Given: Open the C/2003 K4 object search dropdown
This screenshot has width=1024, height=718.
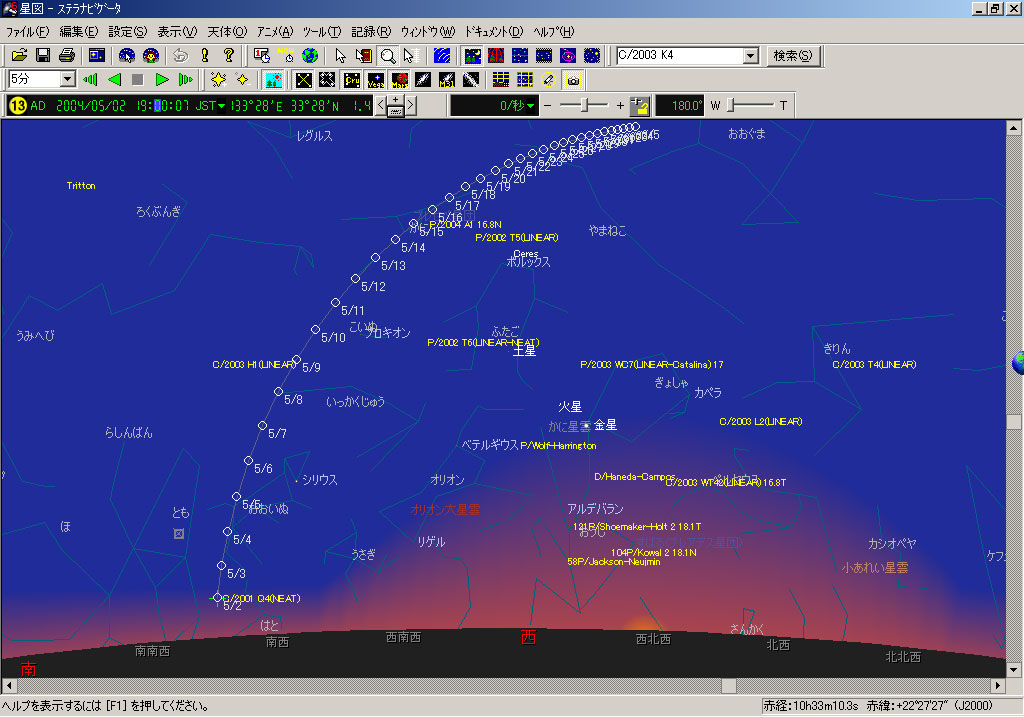Looking at the screenshot, I should click(750, 56).
